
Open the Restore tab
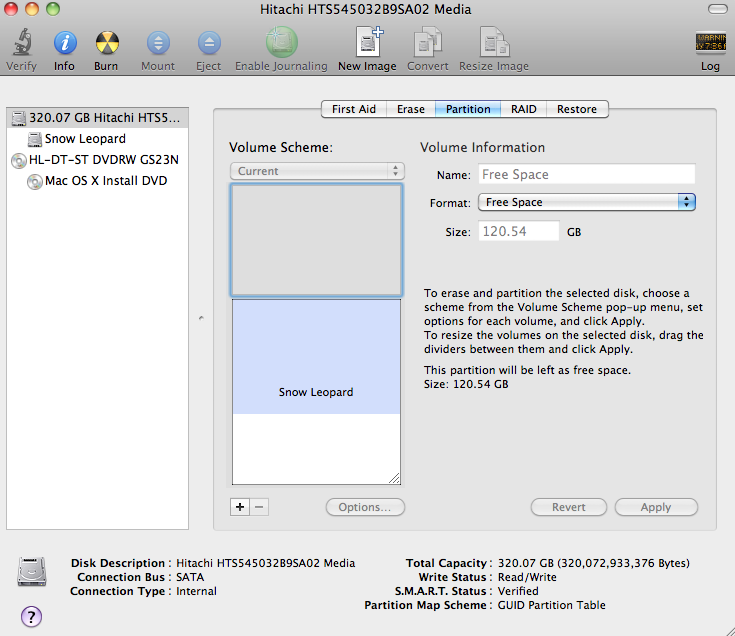577,109
